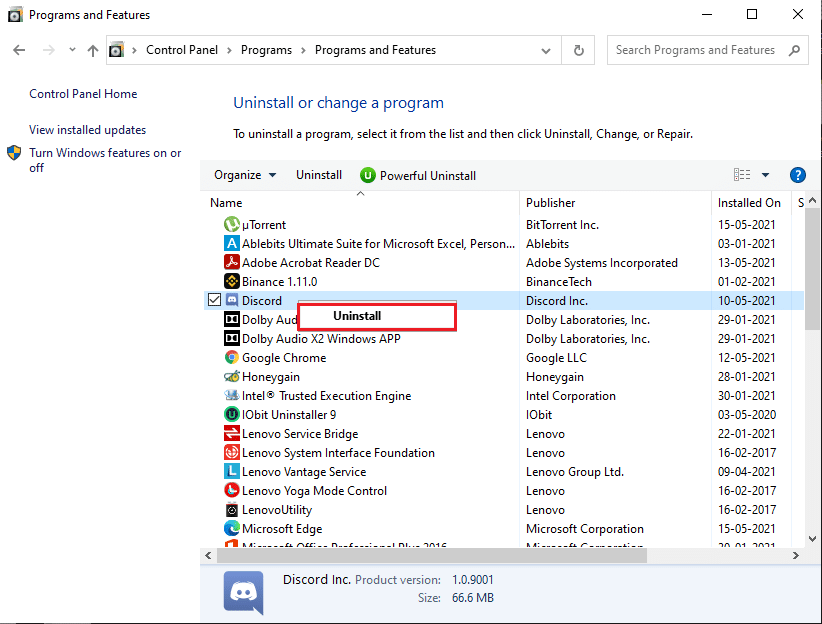The width and height of the screenshot is (822, 624).
Task: Expand the address bar history dropdown
Action: tap(546, 50)
